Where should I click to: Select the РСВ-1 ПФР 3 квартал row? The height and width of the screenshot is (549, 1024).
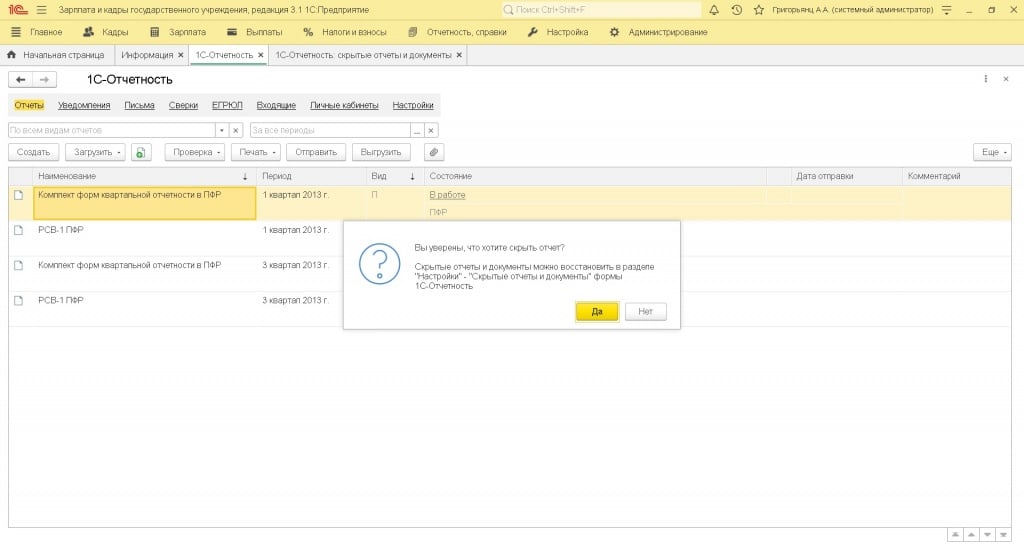click(x=130, y=300)
